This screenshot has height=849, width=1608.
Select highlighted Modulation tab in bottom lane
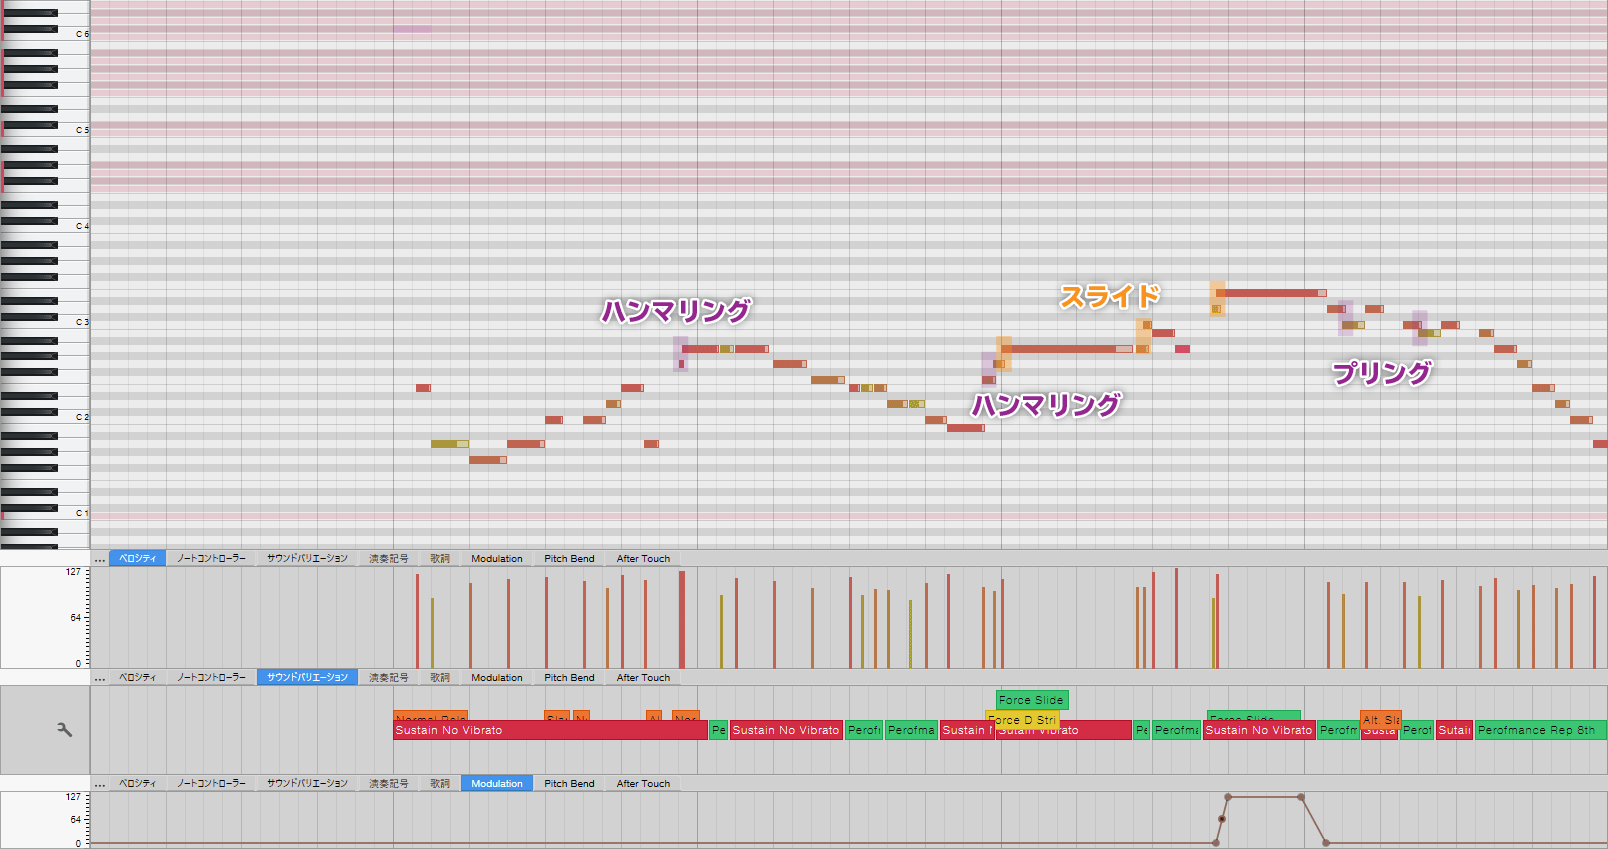point(497,784)
